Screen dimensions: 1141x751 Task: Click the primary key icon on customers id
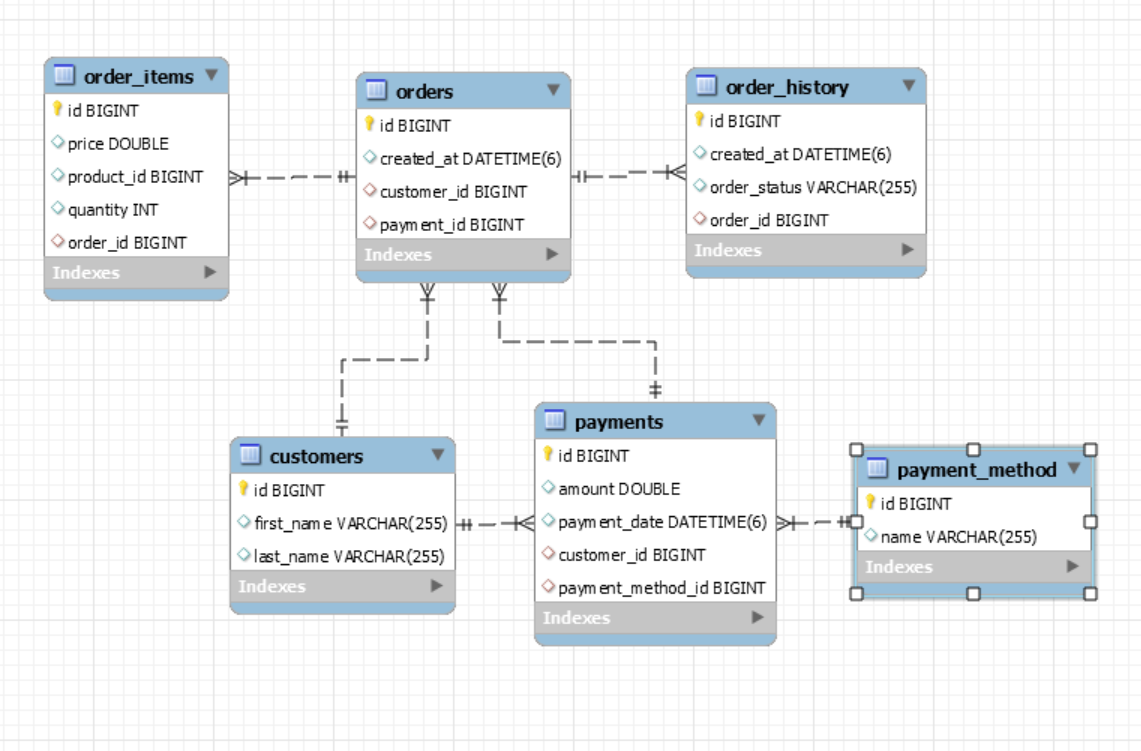click(244, 490)
